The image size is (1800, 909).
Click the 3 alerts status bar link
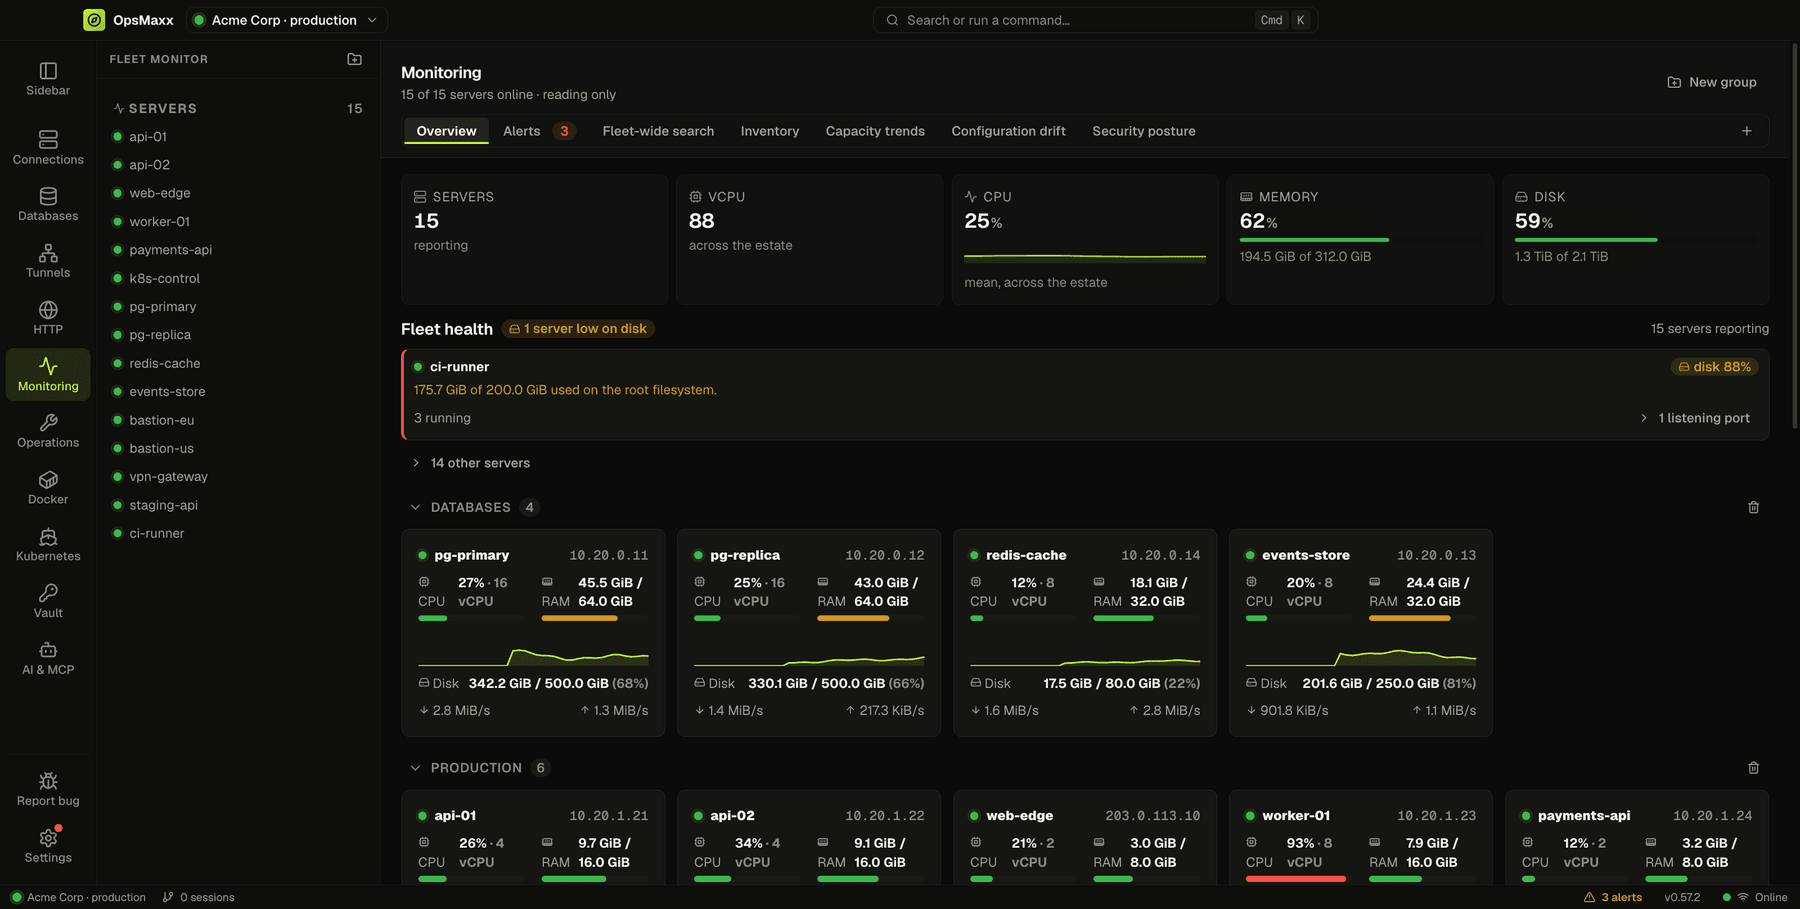click(x=1613, y=897)
